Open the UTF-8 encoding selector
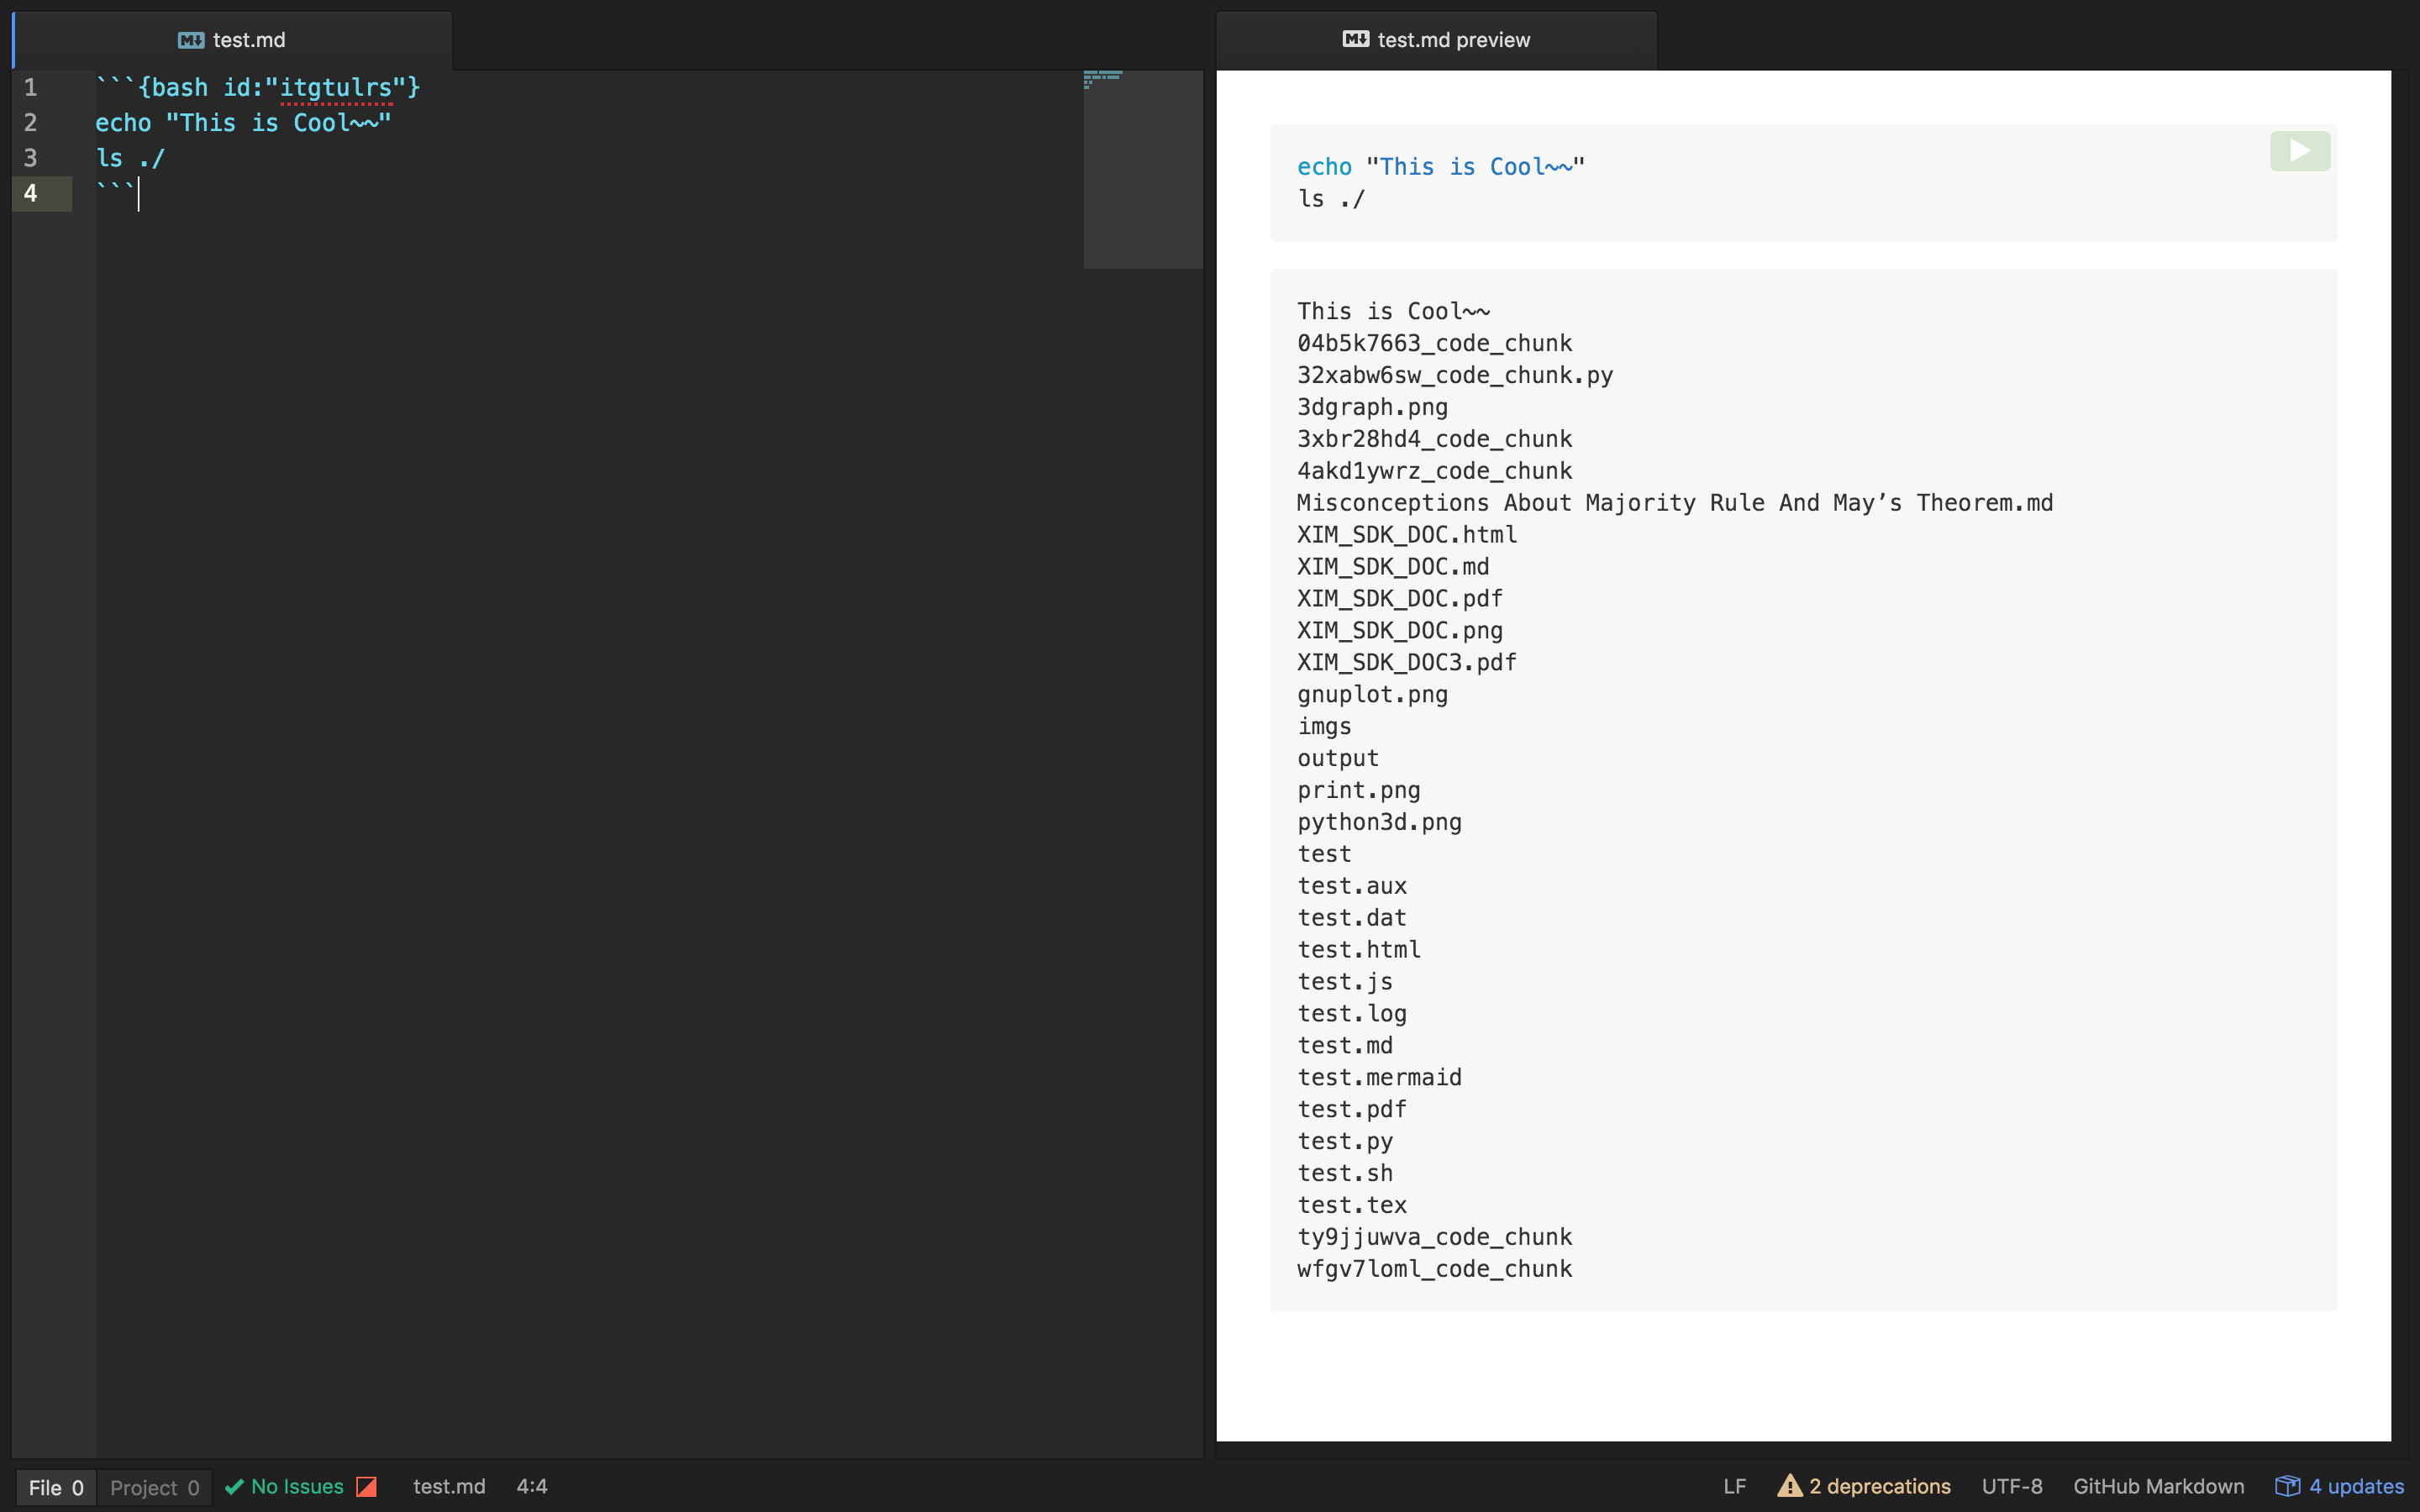 point(2011,1486)
